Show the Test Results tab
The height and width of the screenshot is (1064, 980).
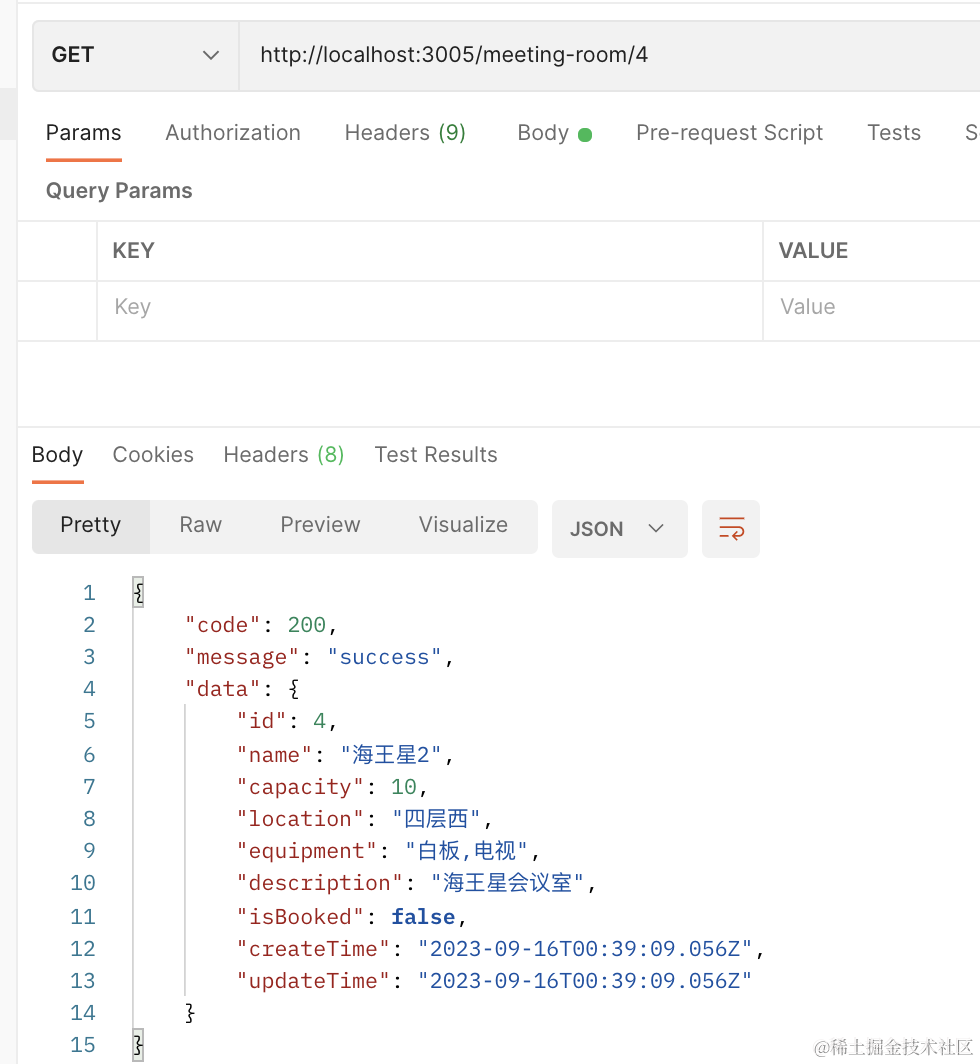pos(435,455)
